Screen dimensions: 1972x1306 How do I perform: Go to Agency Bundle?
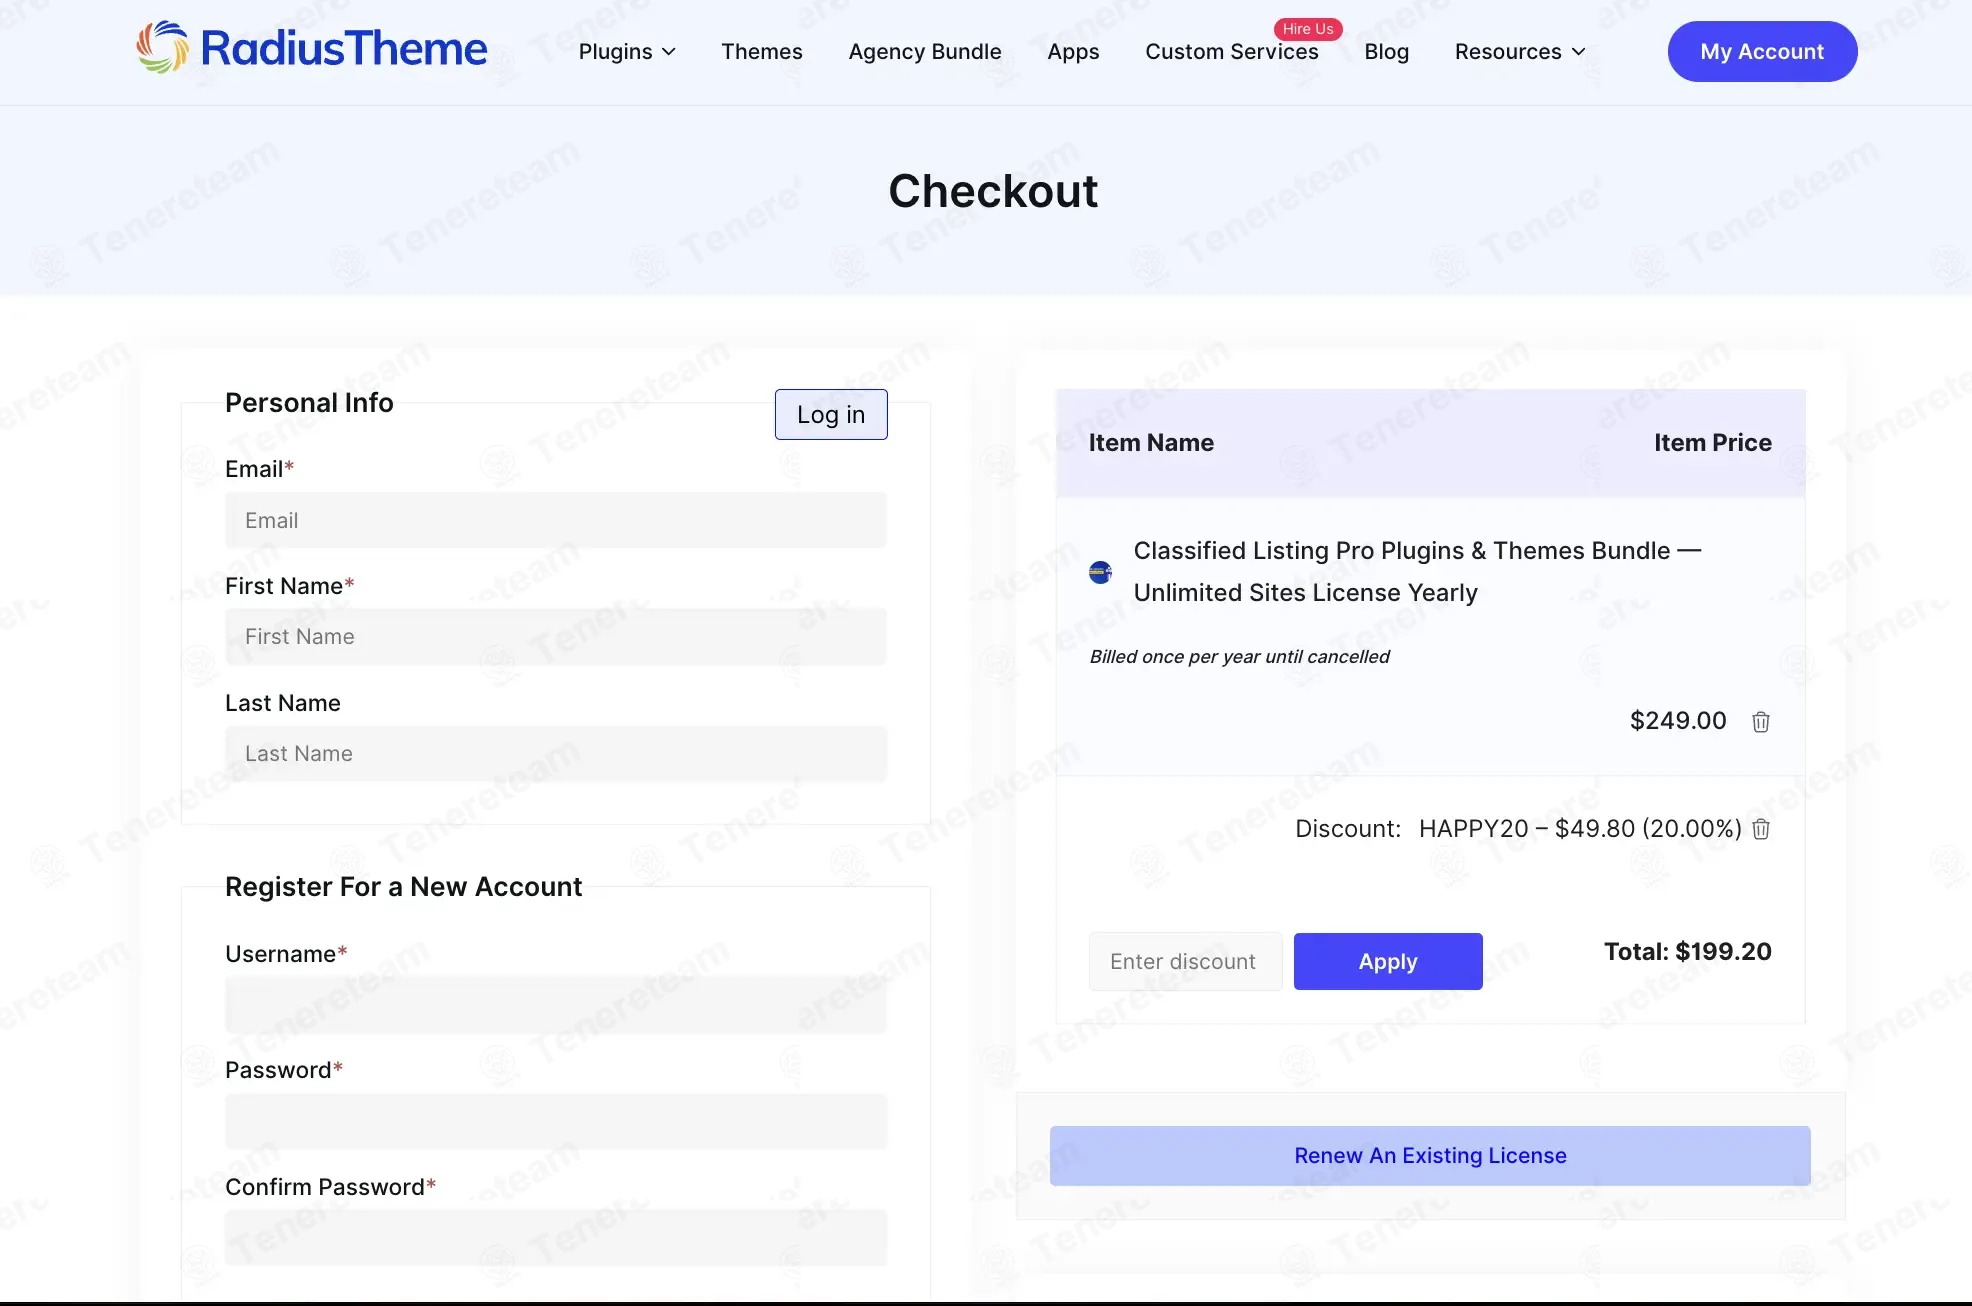point(925,52)
